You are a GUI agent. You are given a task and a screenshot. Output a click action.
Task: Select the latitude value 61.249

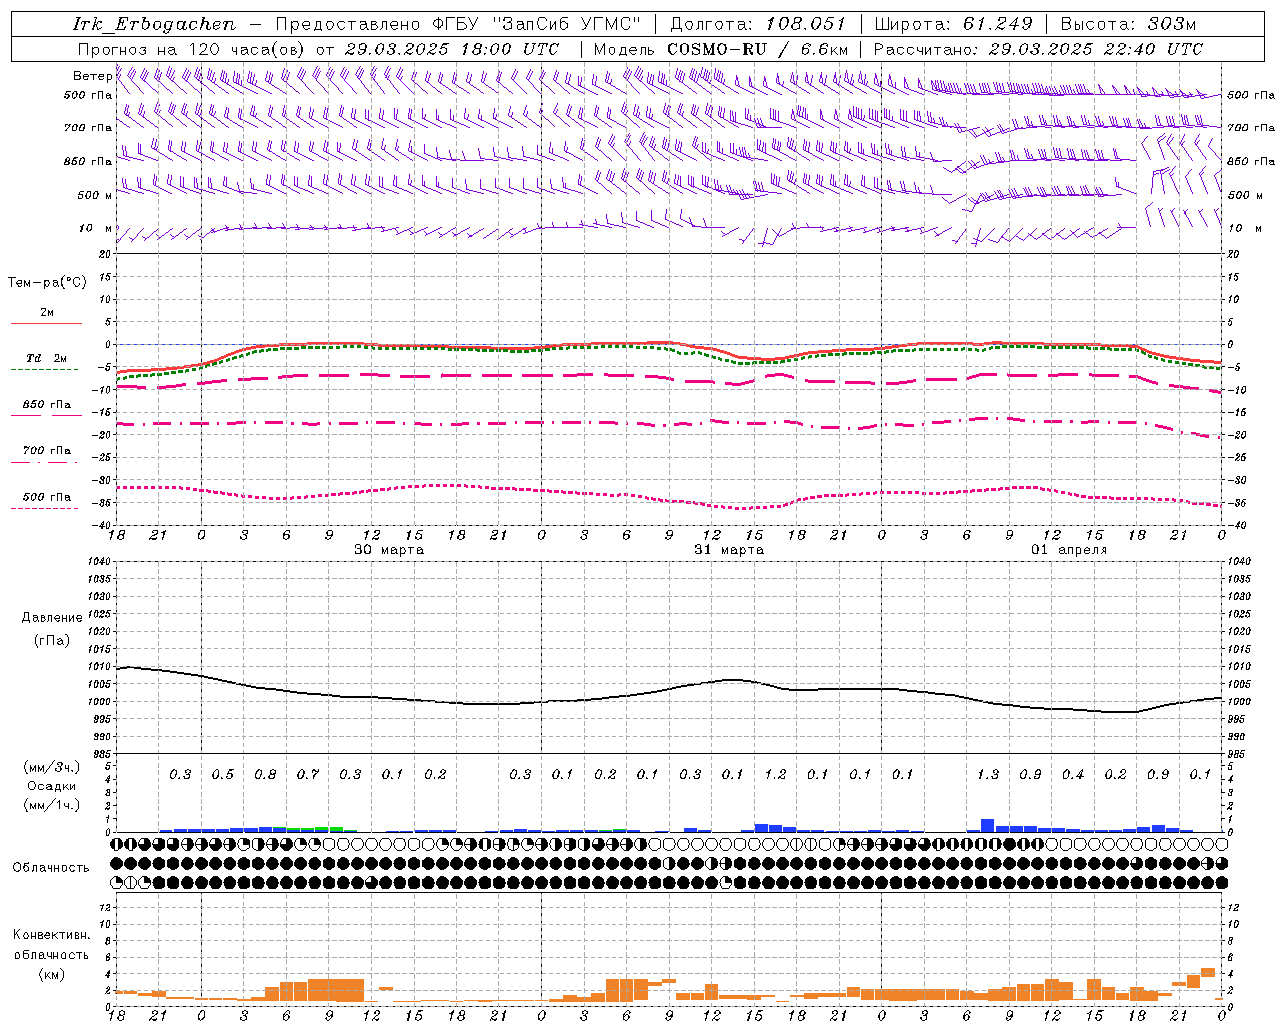pyautogui.click(x=997, y=24)
